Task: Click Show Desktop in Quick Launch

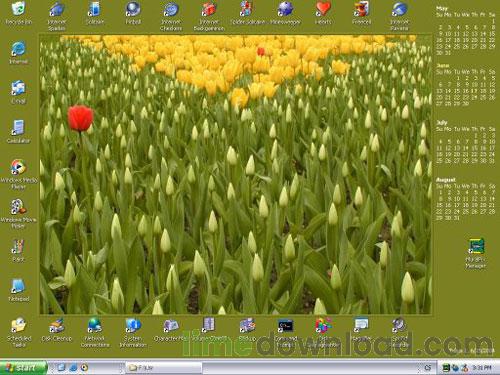Action: pos(61,368)
